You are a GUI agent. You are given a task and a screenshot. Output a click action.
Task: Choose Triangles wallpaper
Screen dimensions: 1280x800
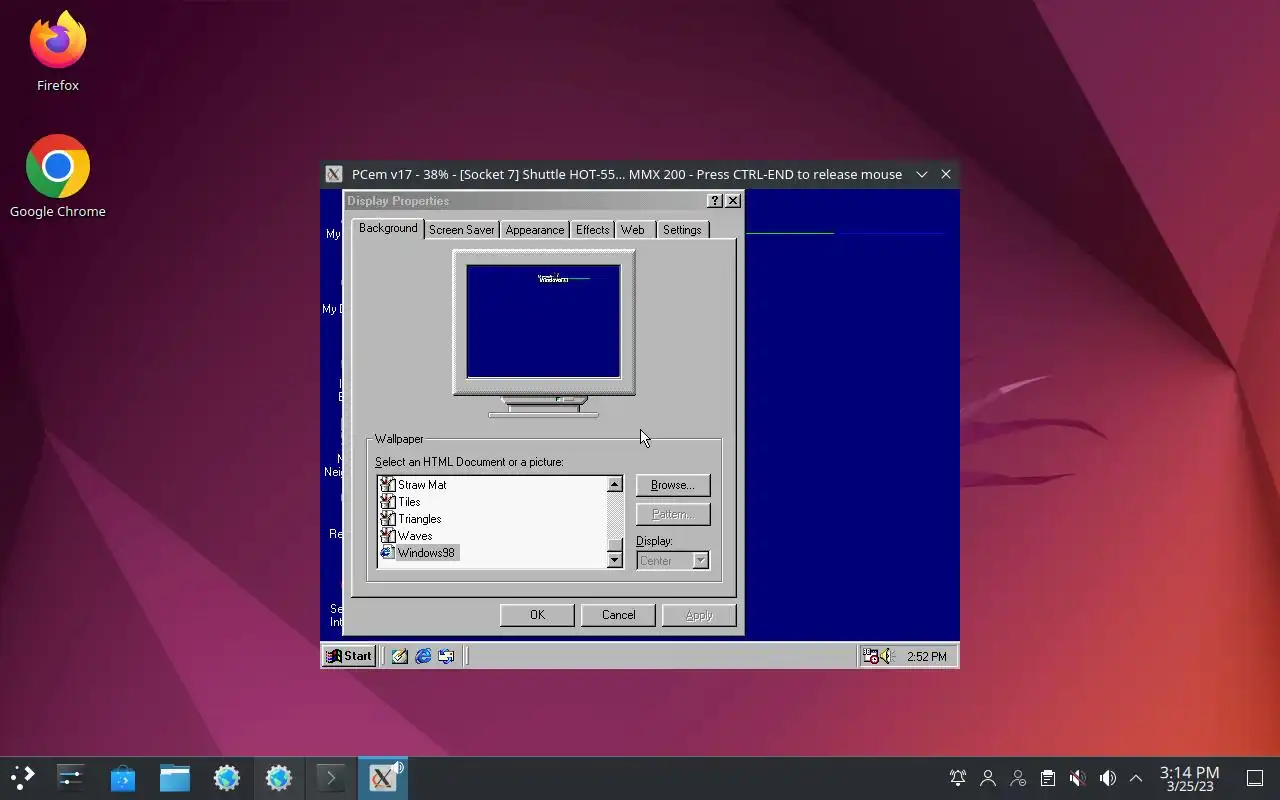(419, 519)
